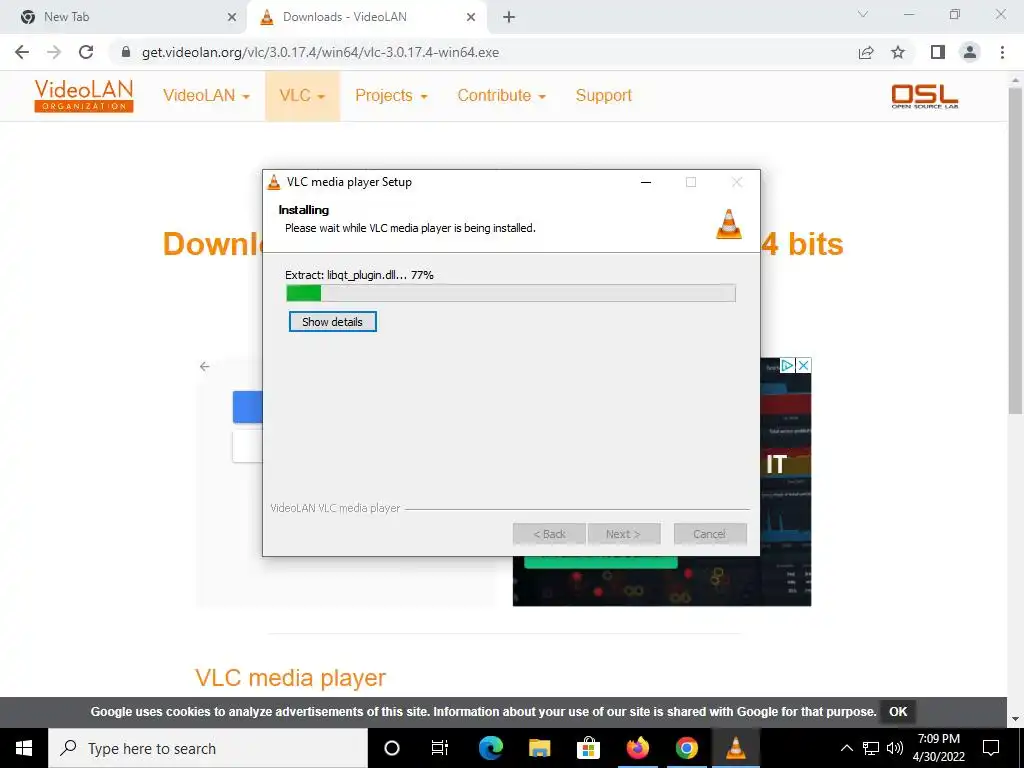Reload the VideoLAN download page

pos(86,52)
